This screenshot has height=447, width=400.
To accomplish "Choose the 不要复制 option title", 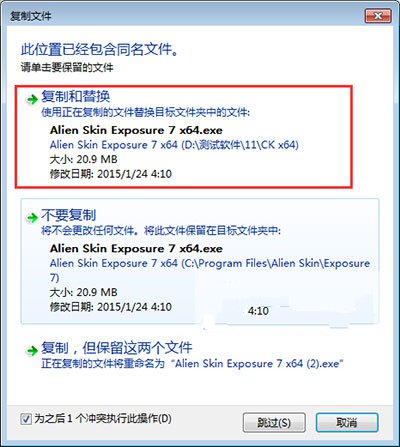I will pos(69,215).
